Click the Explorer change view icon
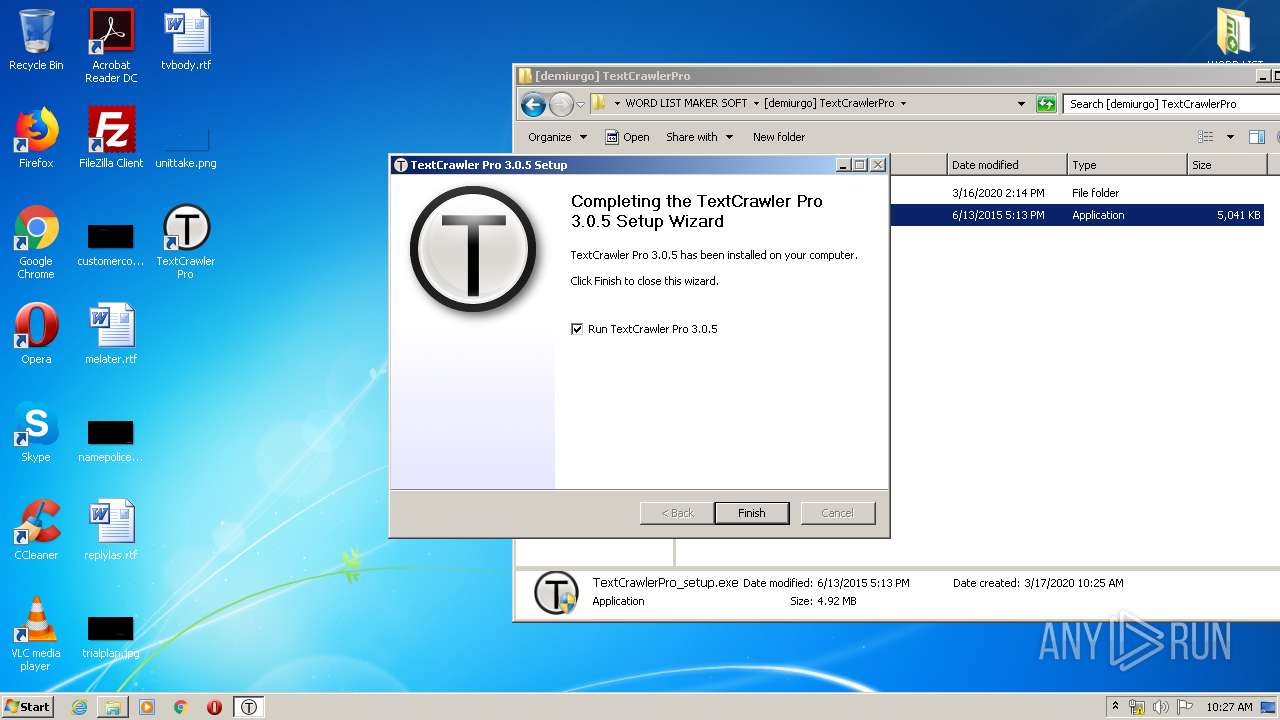 pyautogui.click(x=1206, y=137)
